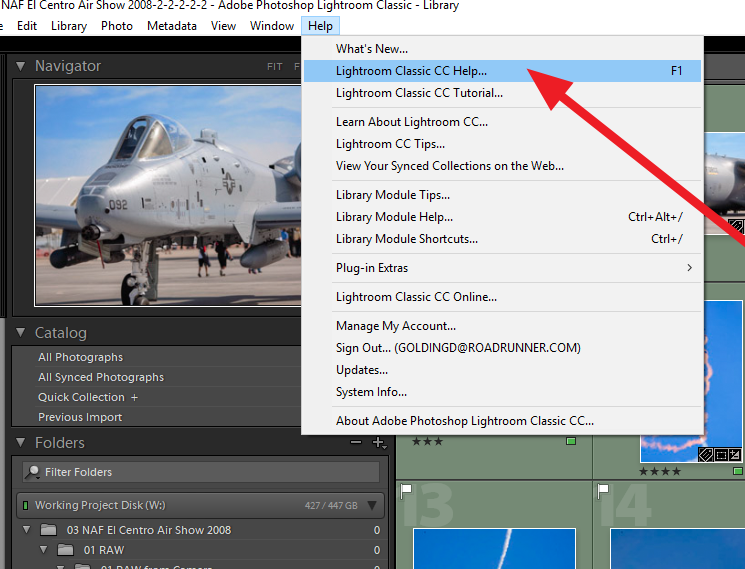Select thumbnail in grid cell 14
The height and width of the screenshot is (569, 745).
pyautogui.click(x=677, y=548)
